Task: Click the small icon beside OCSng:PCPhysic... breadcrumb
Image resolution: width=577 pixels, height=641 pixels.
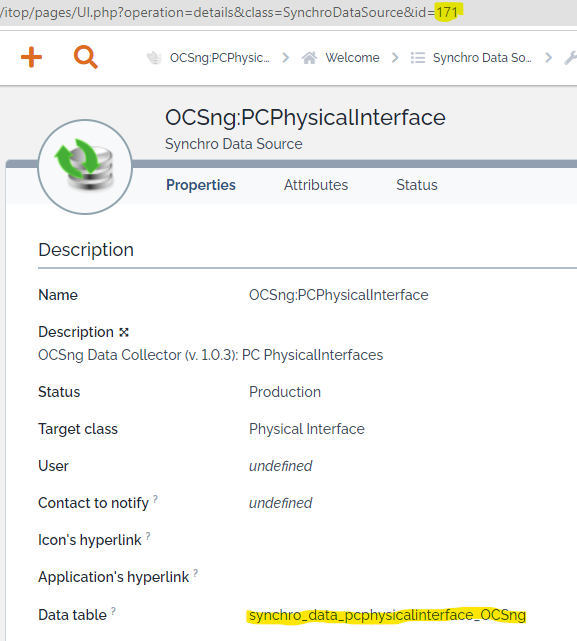Action: 154,58
